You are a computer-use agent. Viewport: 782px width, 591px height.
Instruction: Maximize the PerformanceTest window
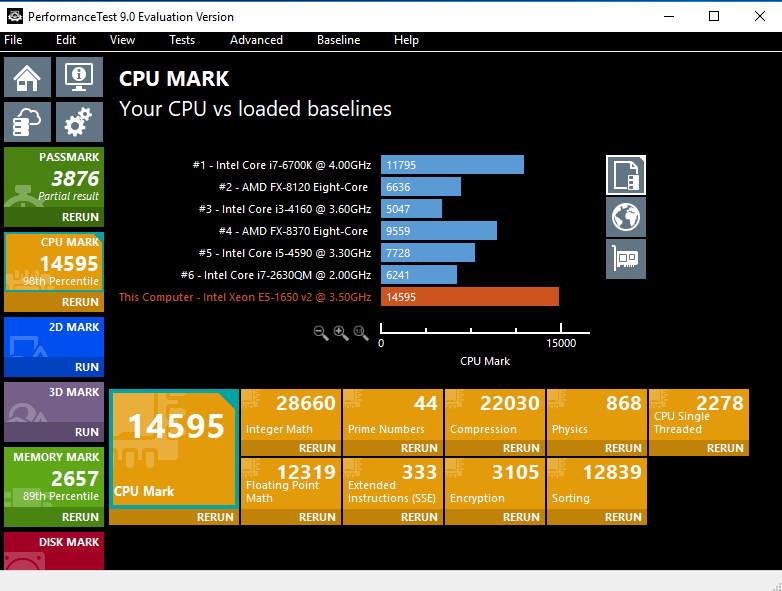714,16
